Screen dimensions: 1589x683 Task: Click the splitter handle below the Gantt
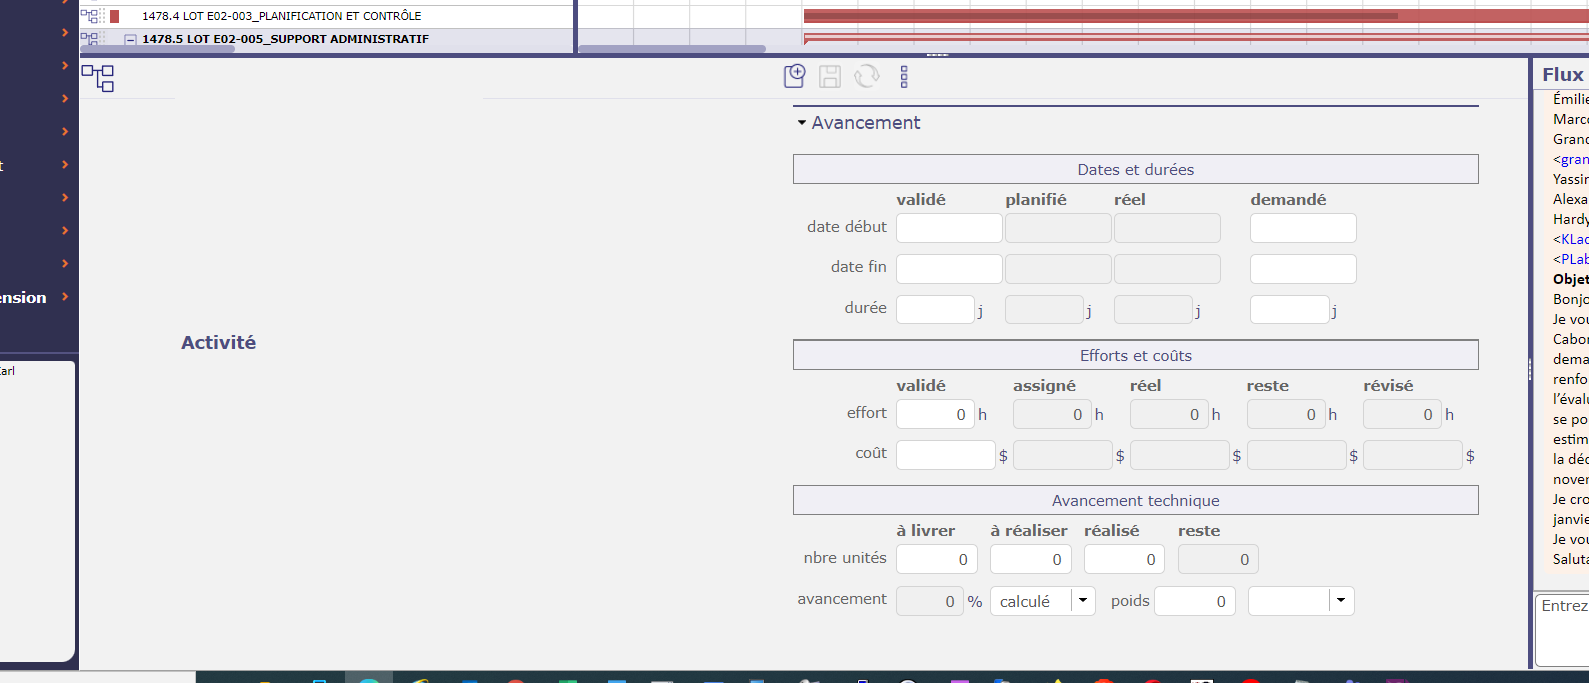[x=937, y=55]
